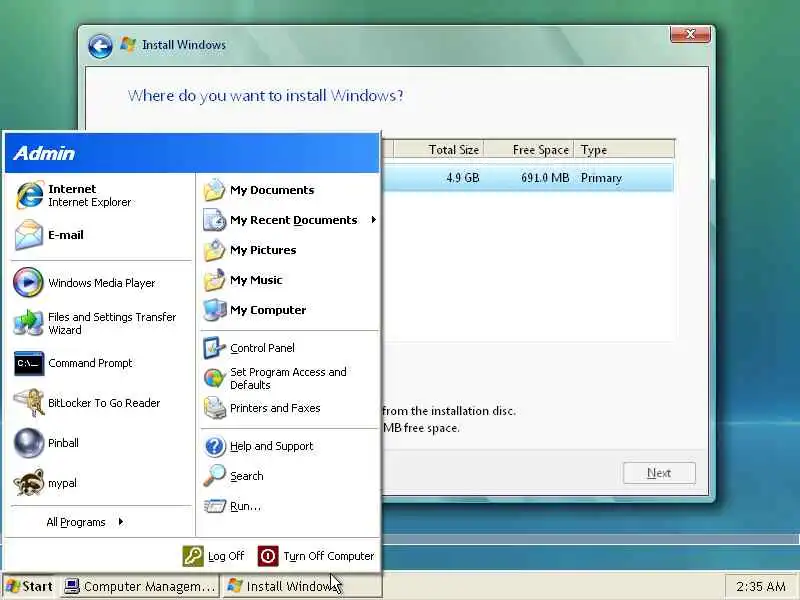Choose the Control Panel menu label
The height and width of the screenshot is (600, 800).
(262, 348)
